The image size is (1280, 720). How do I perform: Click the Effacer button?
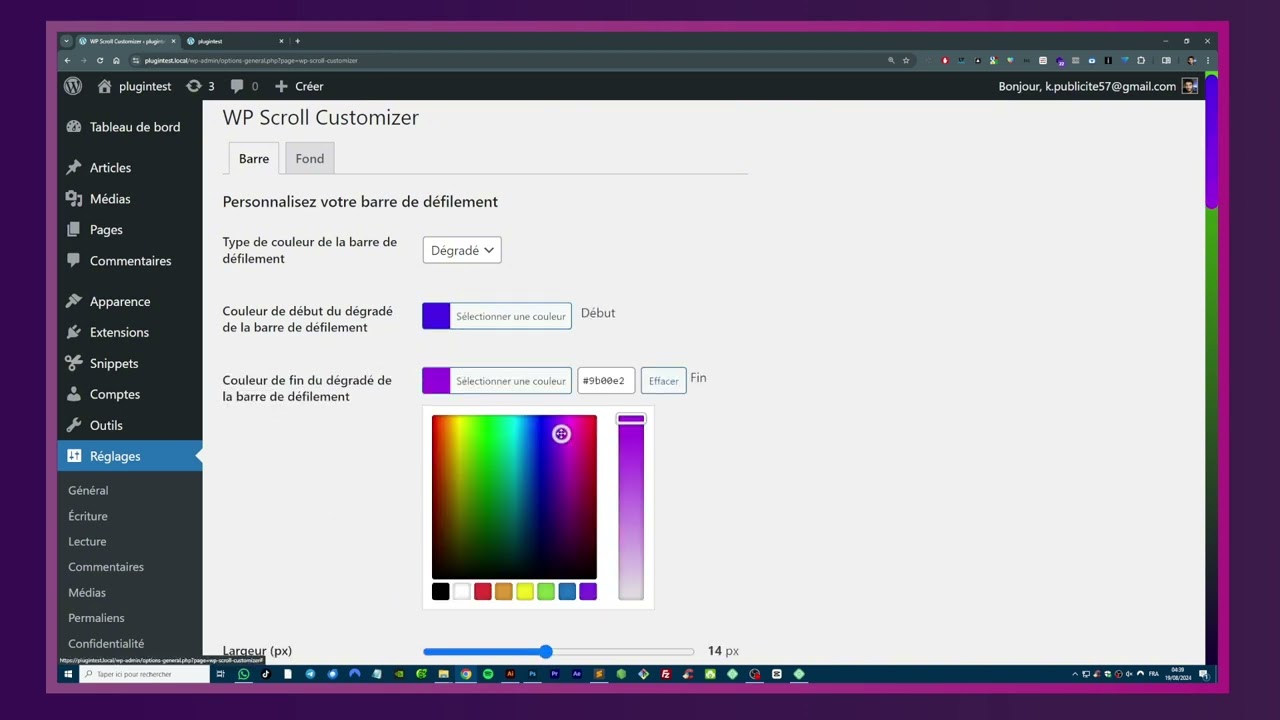[x=663, y=381]
